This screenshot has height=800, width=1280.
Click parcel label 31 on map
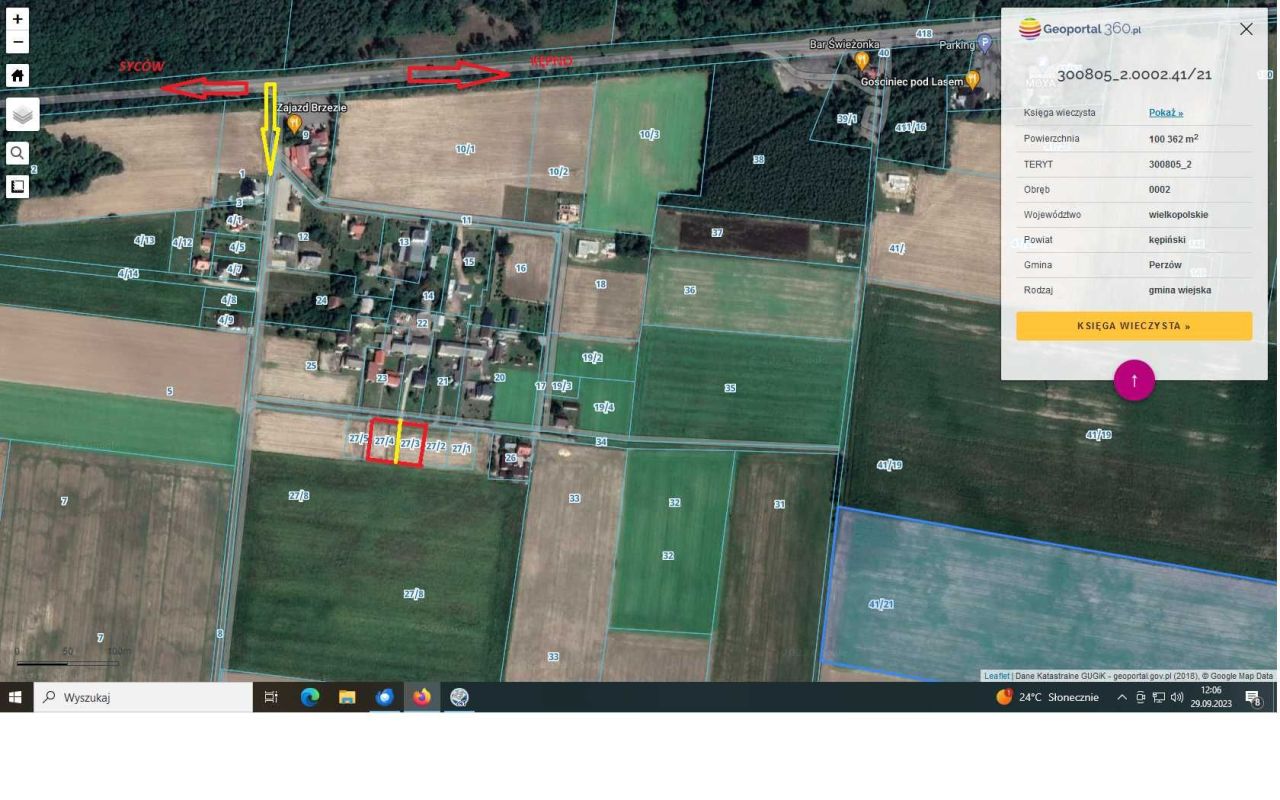779,504
